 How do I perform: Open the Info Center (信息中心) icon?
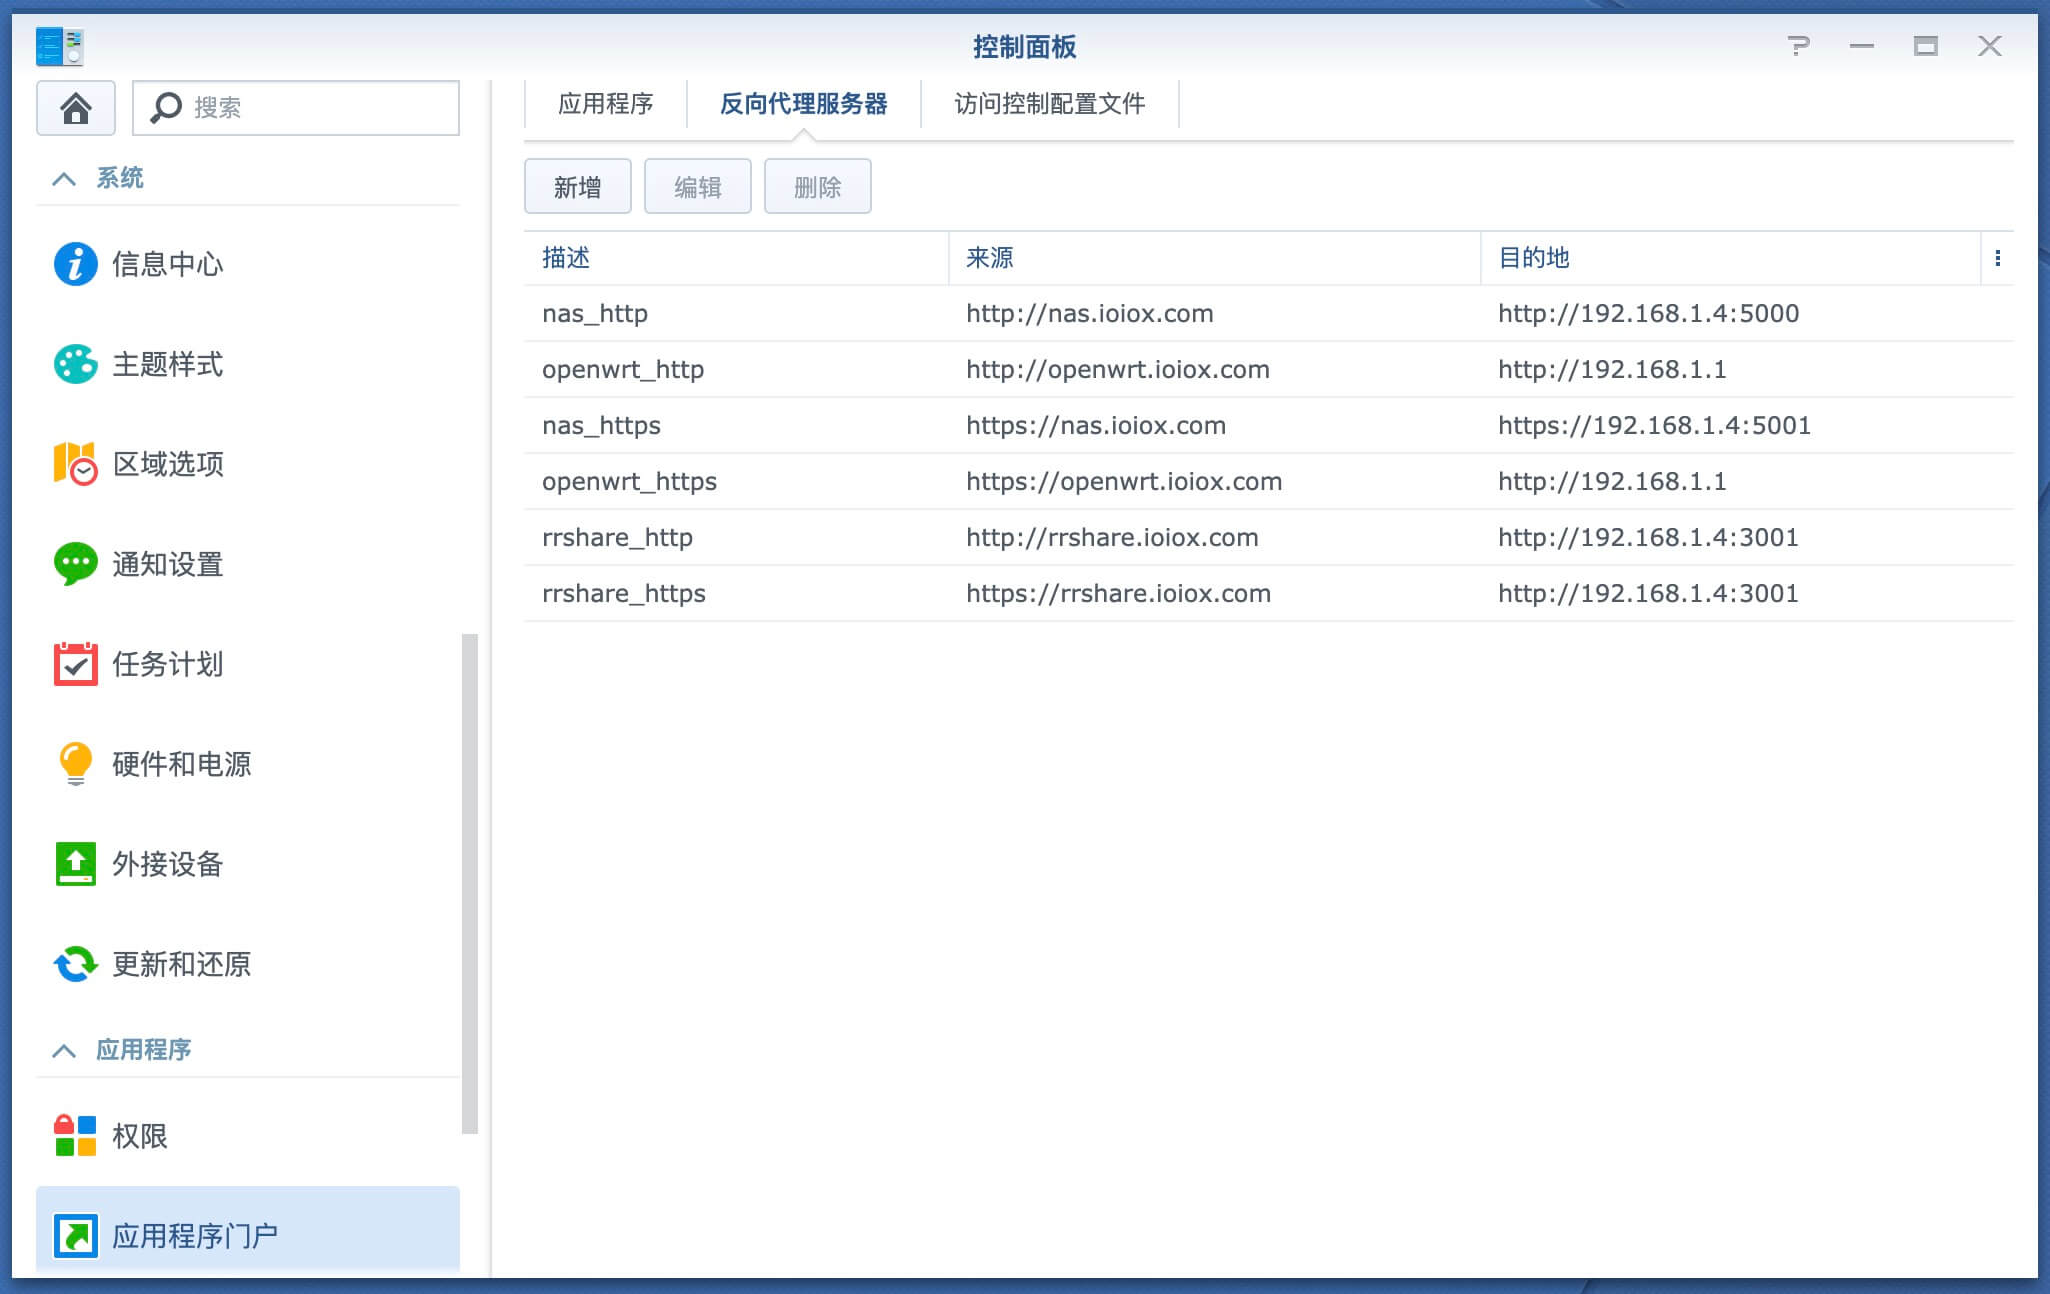(x=75, y=264)
